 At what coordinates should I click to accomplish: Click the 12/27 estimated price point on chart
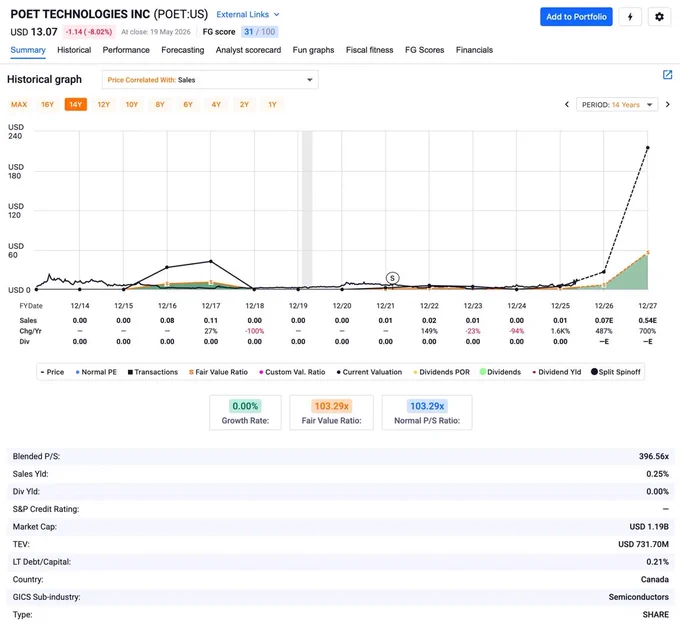(647, 148)
